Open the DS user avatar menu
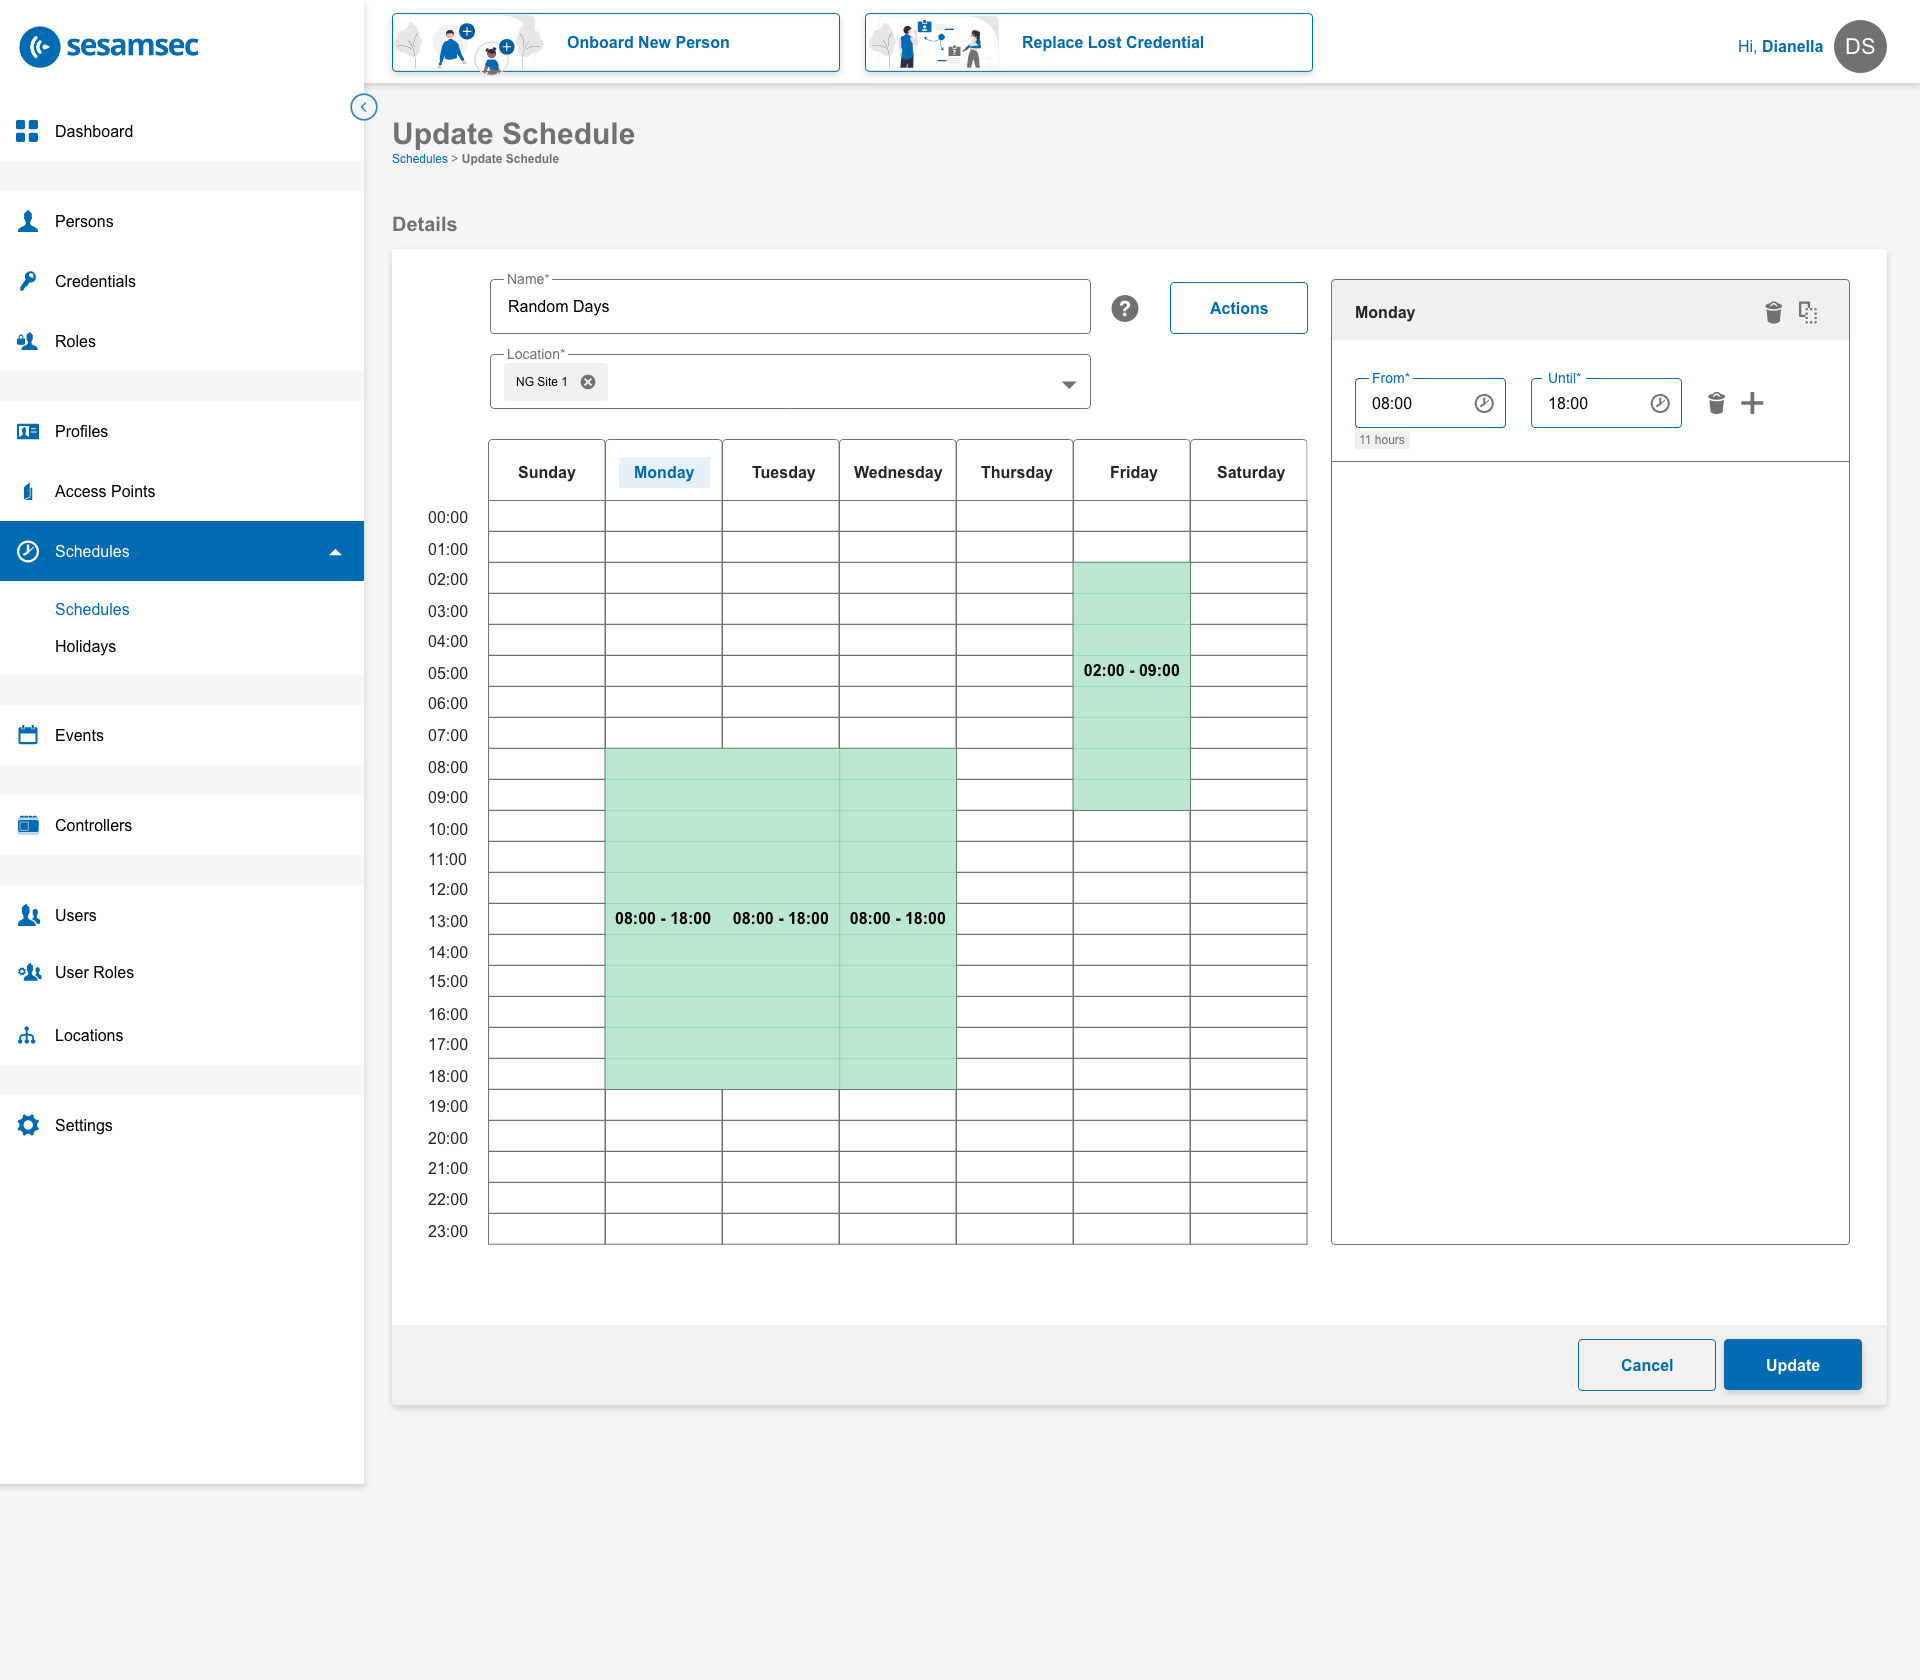 point(1860,46)
